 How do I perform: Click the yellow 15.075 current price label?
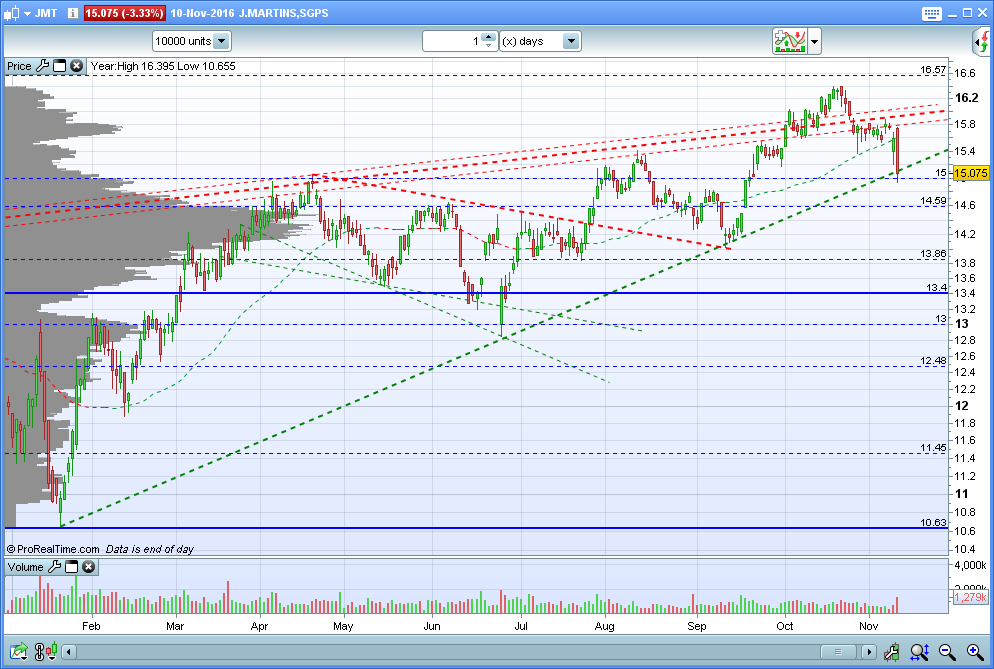coord(971,173)
